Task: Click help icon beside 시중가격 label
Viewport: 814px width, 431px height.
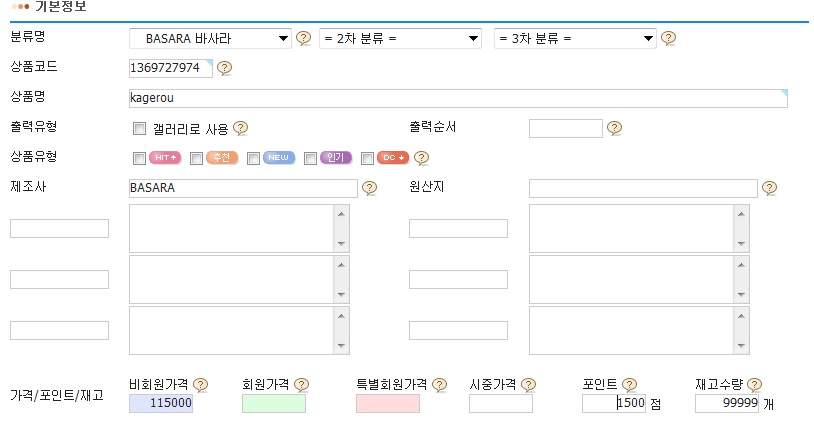Action: [528, 384]
